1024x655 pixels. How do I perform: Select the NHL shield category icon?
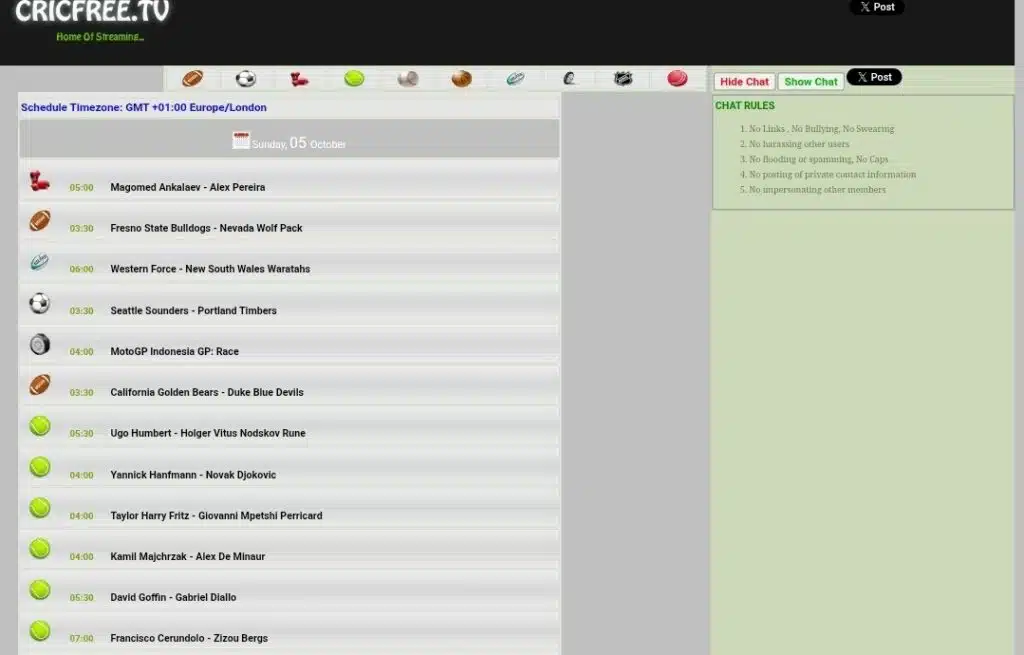pos(623,78)
